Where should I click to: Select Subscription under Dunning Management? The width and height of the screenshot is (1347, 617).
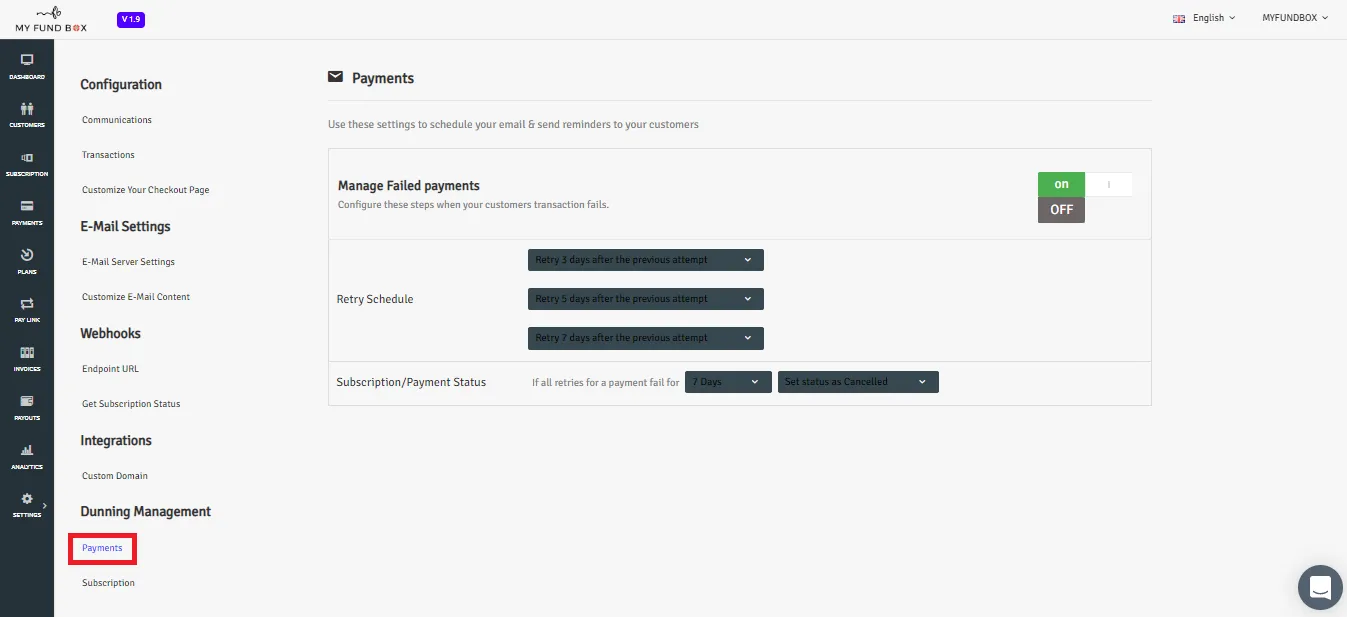tap(108, 583)
